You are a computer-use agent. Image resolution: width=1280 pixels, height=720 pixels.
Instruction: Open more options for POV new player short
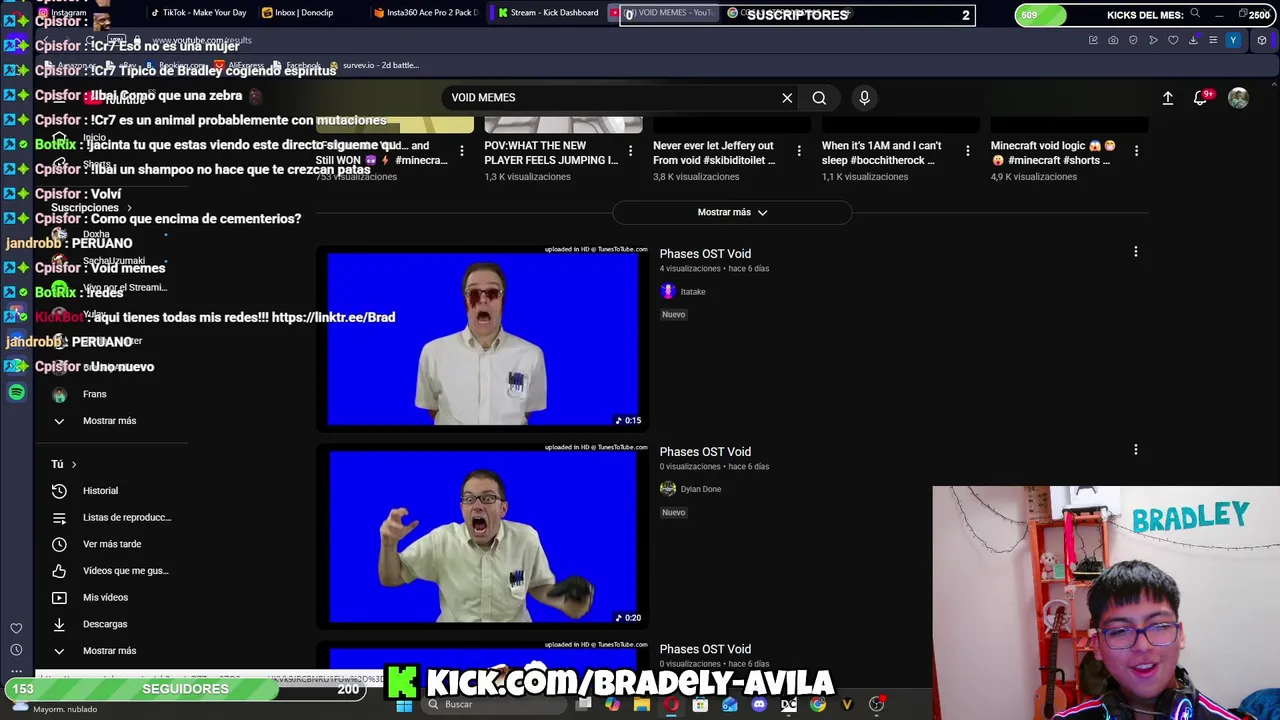click(x=630, y=151)
